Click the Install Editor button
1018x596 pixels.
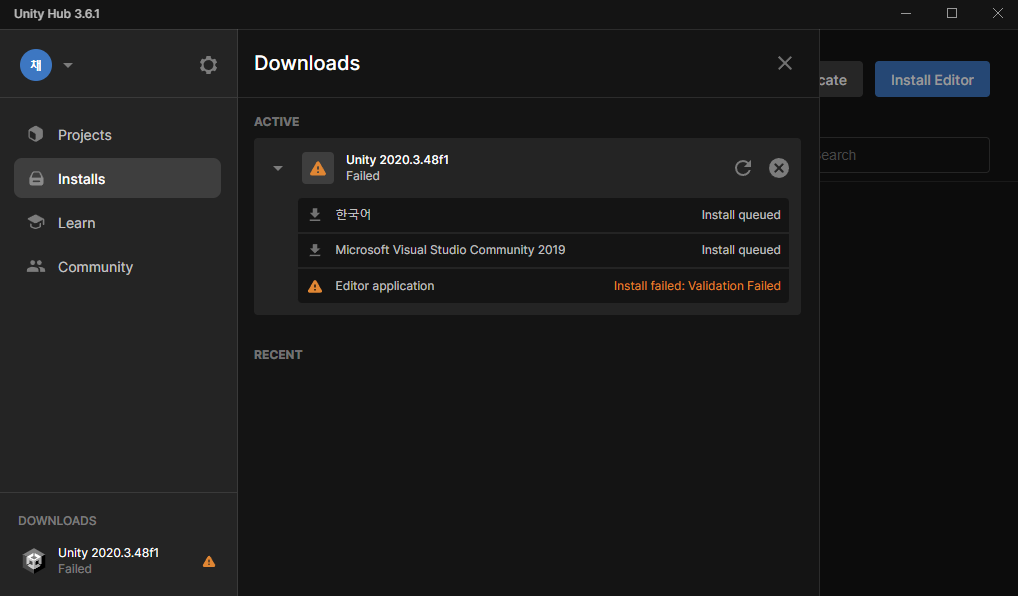932,79
